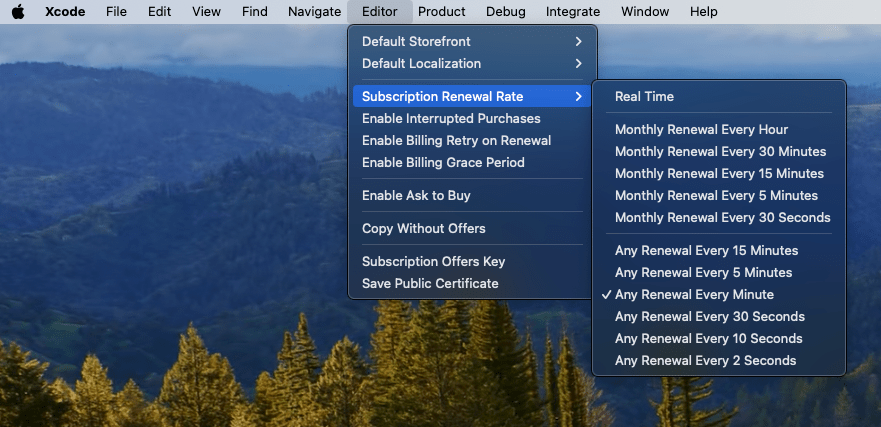Enable the Ask to Buy option
The width and height of the screenshot is (881, 427).
(416, 196)
